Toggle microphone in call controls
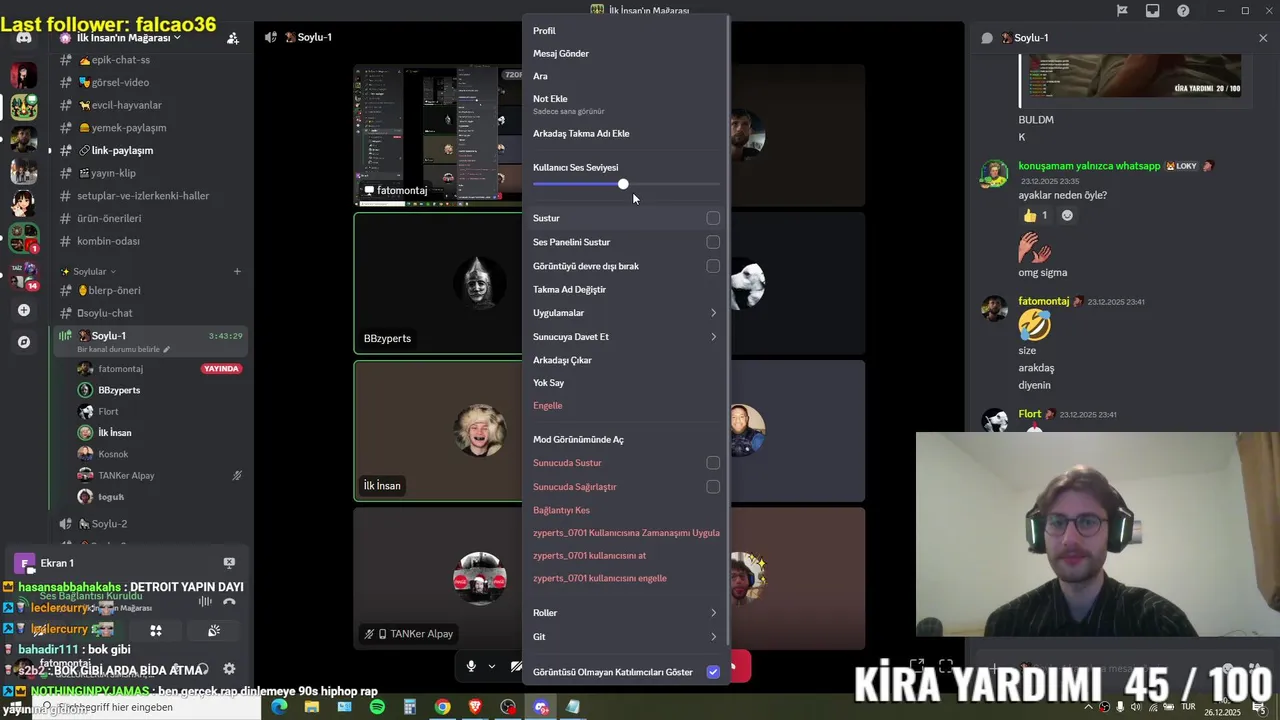This screenshot has width=1280, height=720. pyautogui.click(x=471, y=666)
